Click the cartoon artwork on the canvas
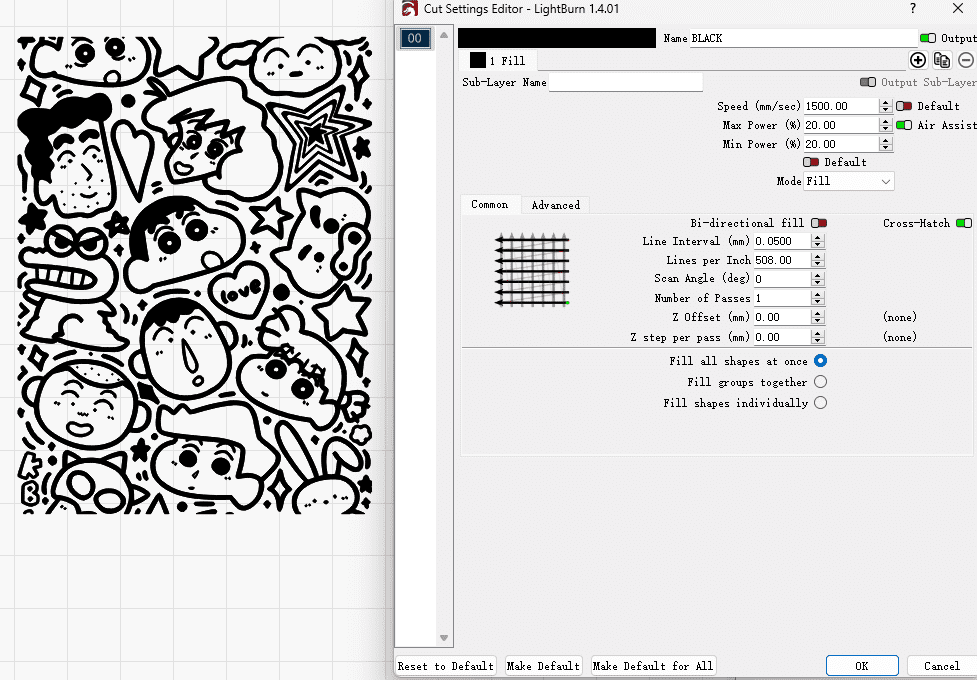The height and width of the screenshot is (680, 977). [194, 275]
